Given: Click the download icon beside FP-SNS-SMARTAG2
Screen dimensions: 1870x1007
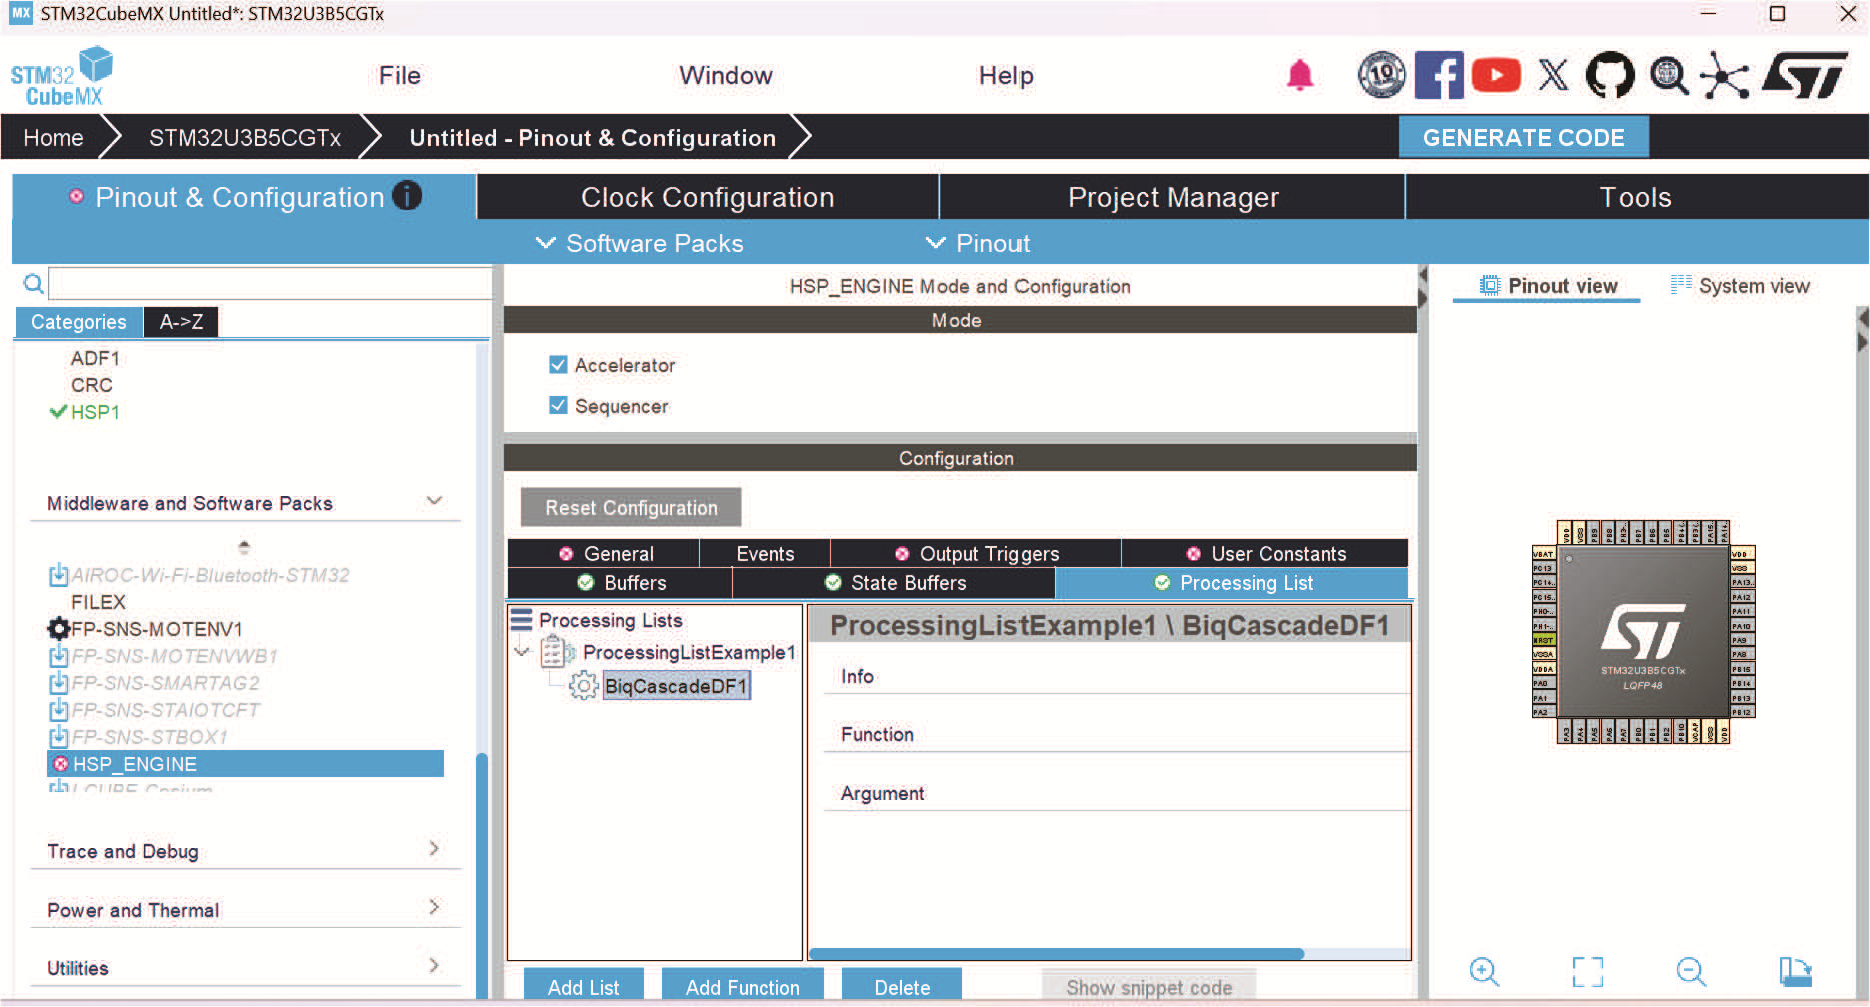Looking at the screenshot, I should 59,683.
